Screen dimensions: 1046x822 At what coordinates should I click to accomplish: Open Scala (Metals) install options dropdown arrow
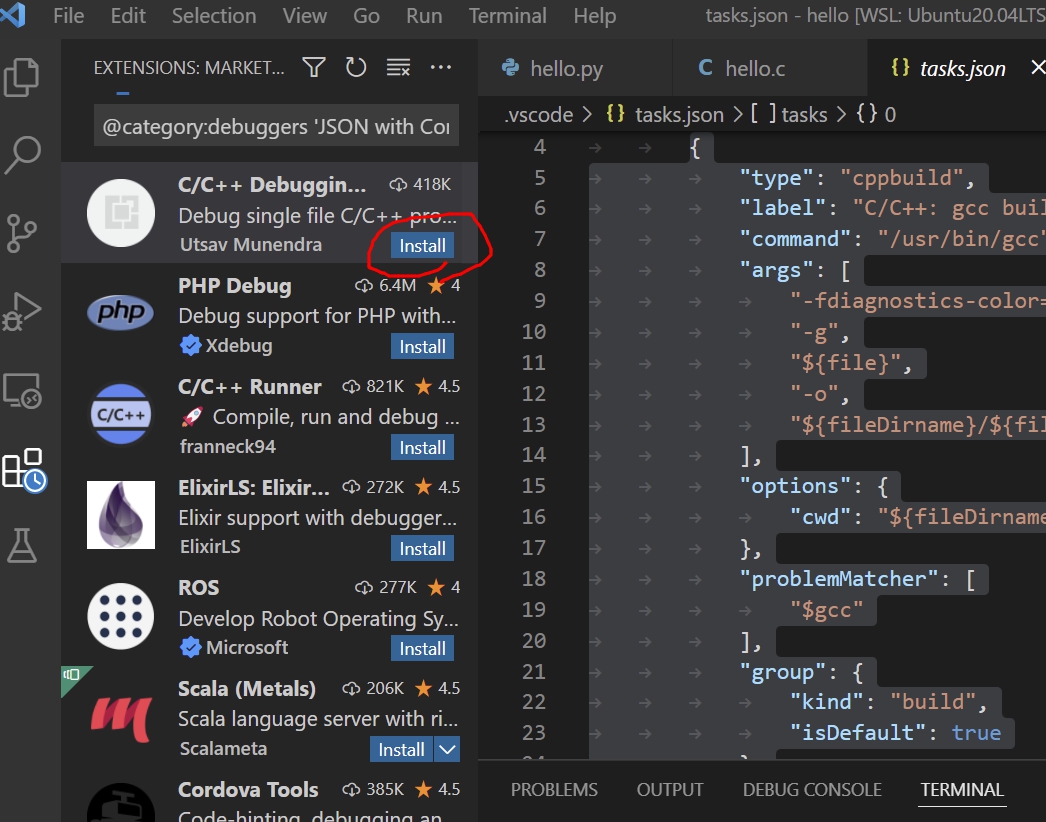pos(447,749)
